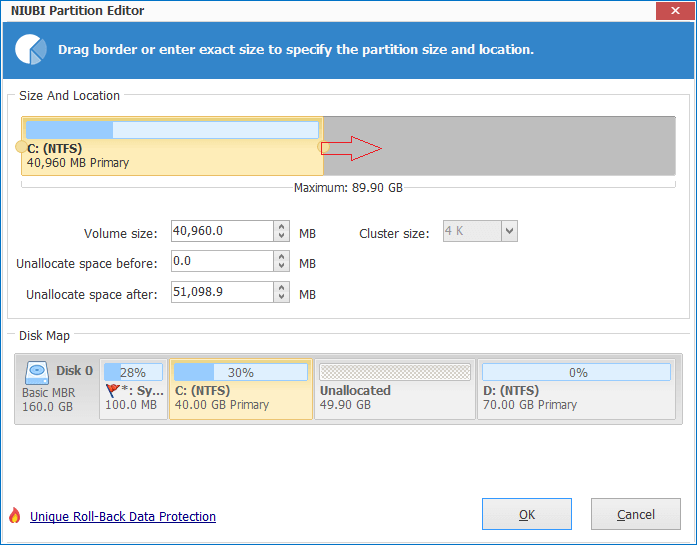Decrease Unallocate space after value

(x=282, y=297)
